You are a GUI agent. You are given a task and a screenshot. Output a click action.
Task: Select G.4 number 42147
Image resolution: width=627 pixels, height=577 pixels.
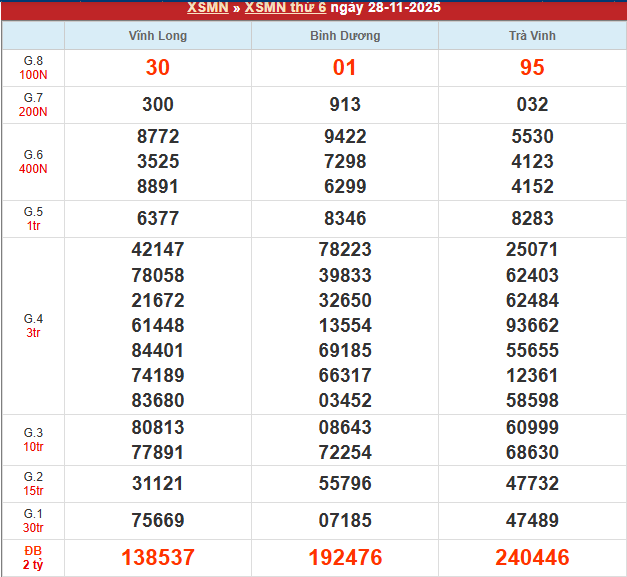(x=158, y=250)
